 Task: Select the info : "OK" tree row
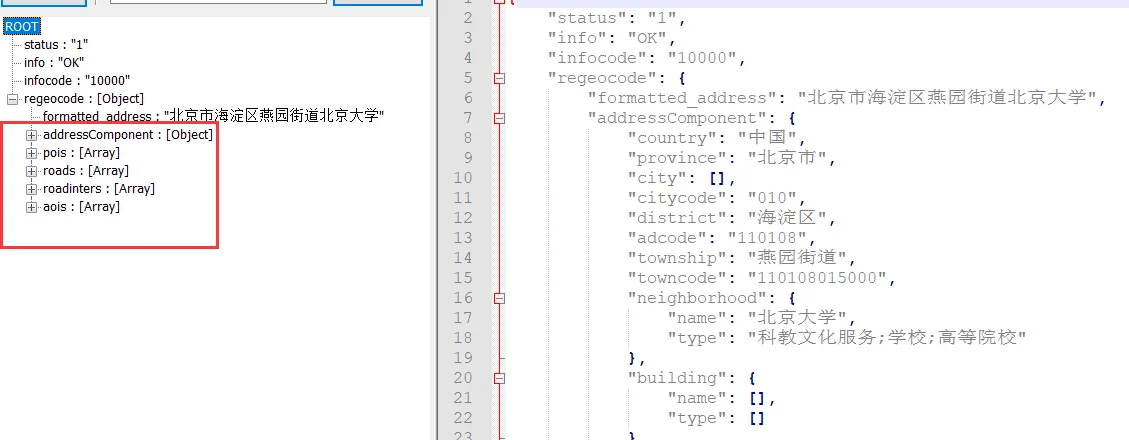(55, 63)
